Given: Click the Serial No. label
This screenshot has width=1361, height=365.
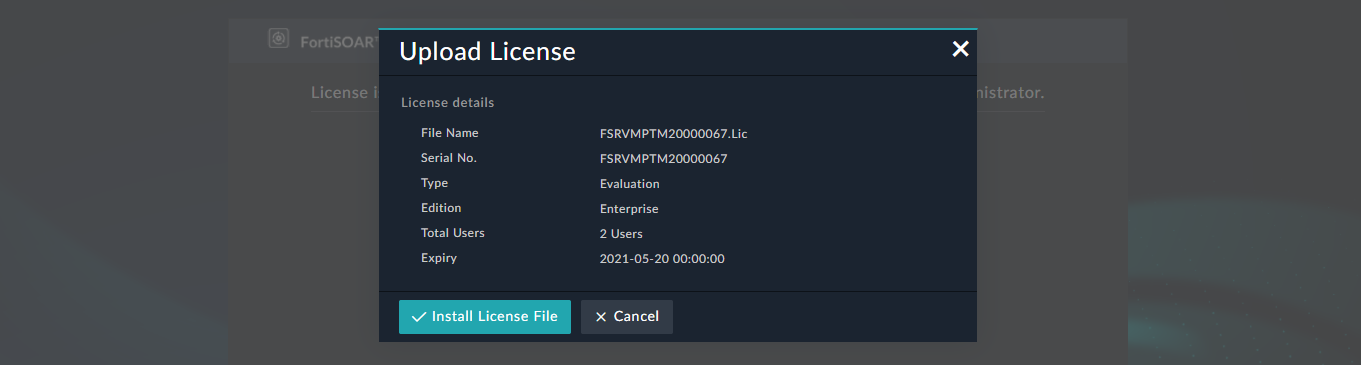Looking at the screenshot, I should click(x=449, y=158).
